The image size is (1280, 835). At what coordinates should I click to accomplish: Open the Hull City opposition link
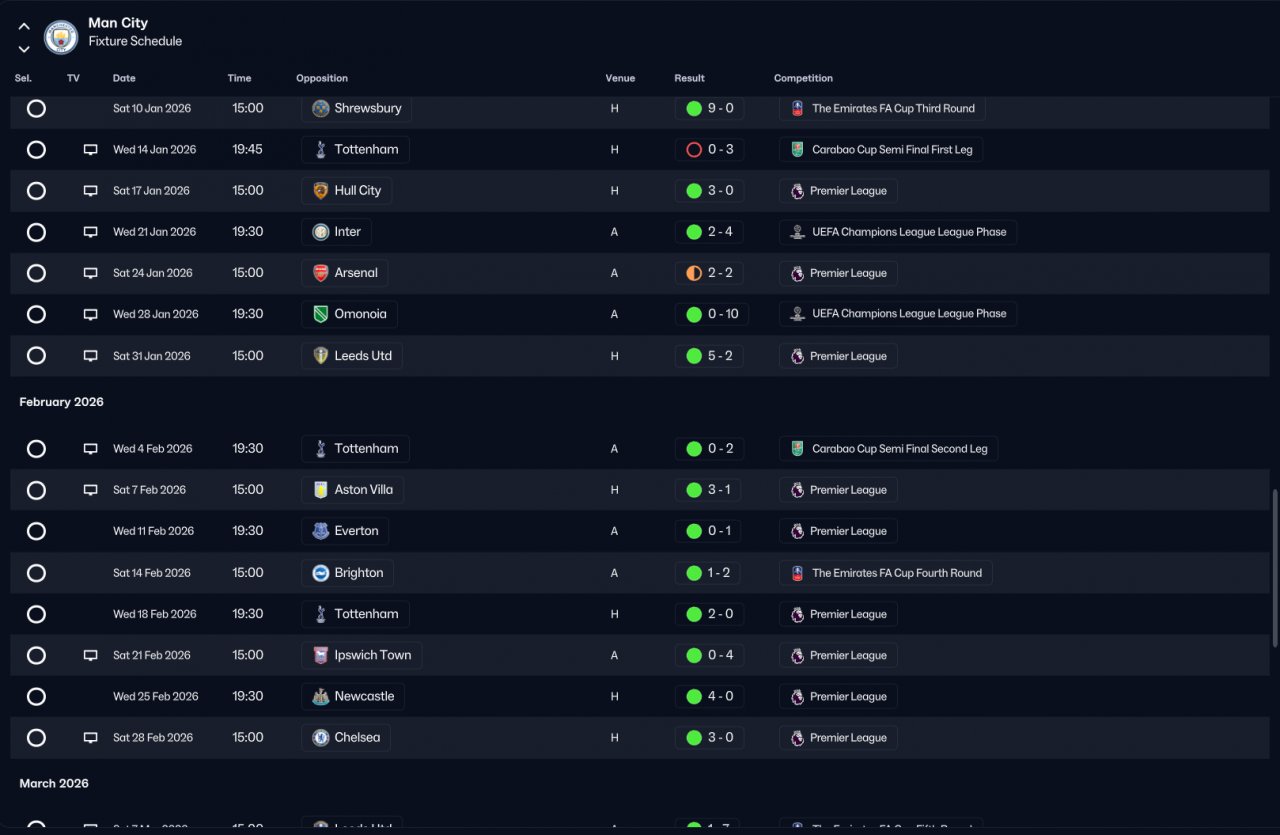[x=346, y=191]
